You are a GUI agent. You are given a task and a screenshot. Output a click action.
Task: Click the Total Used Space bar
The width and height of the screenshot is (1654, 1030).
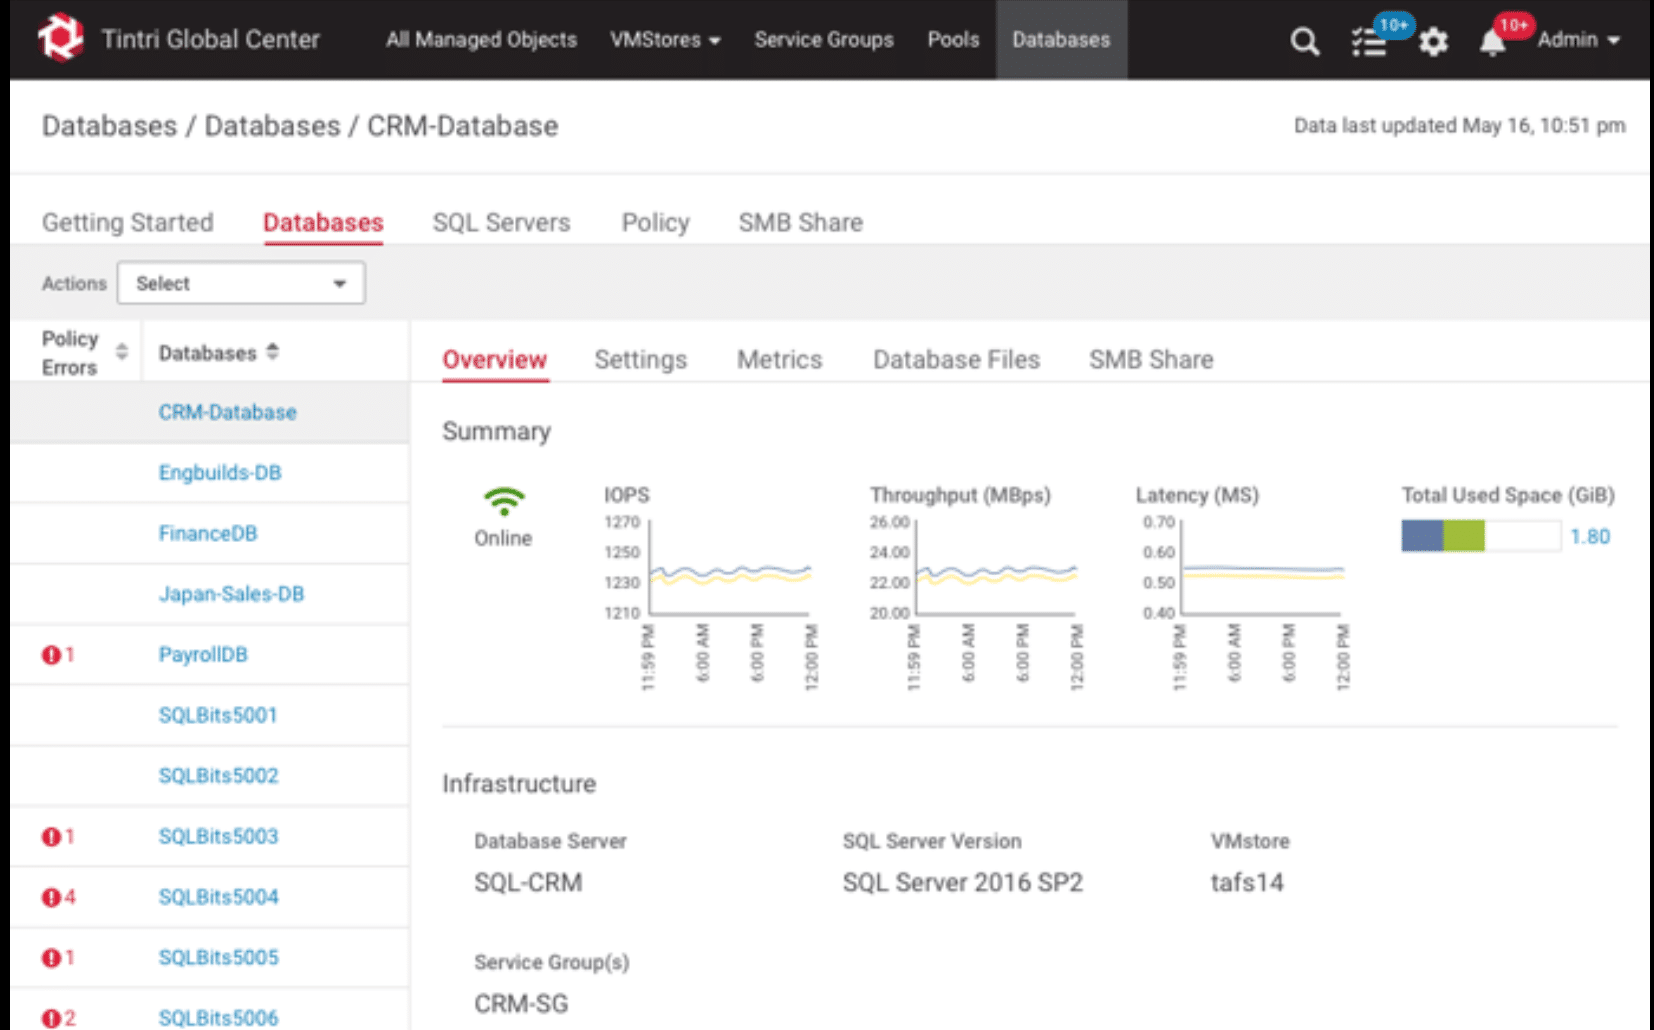coord(1481,536)
